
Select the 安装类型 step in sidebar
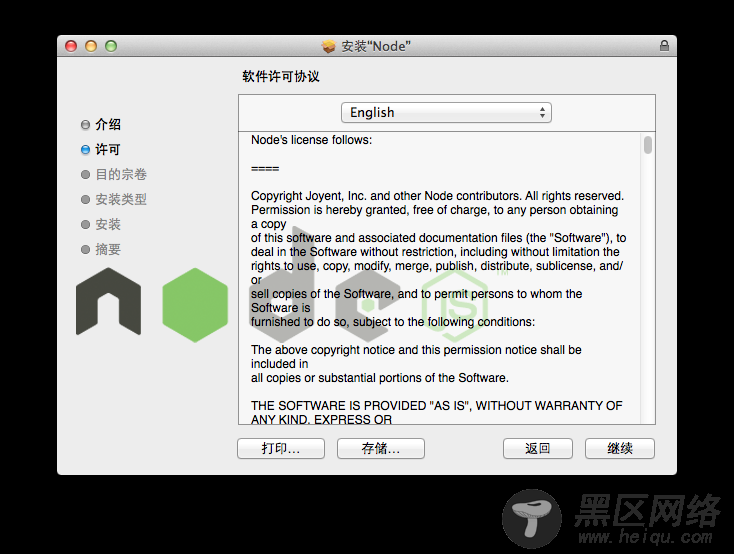pos(114,199)
